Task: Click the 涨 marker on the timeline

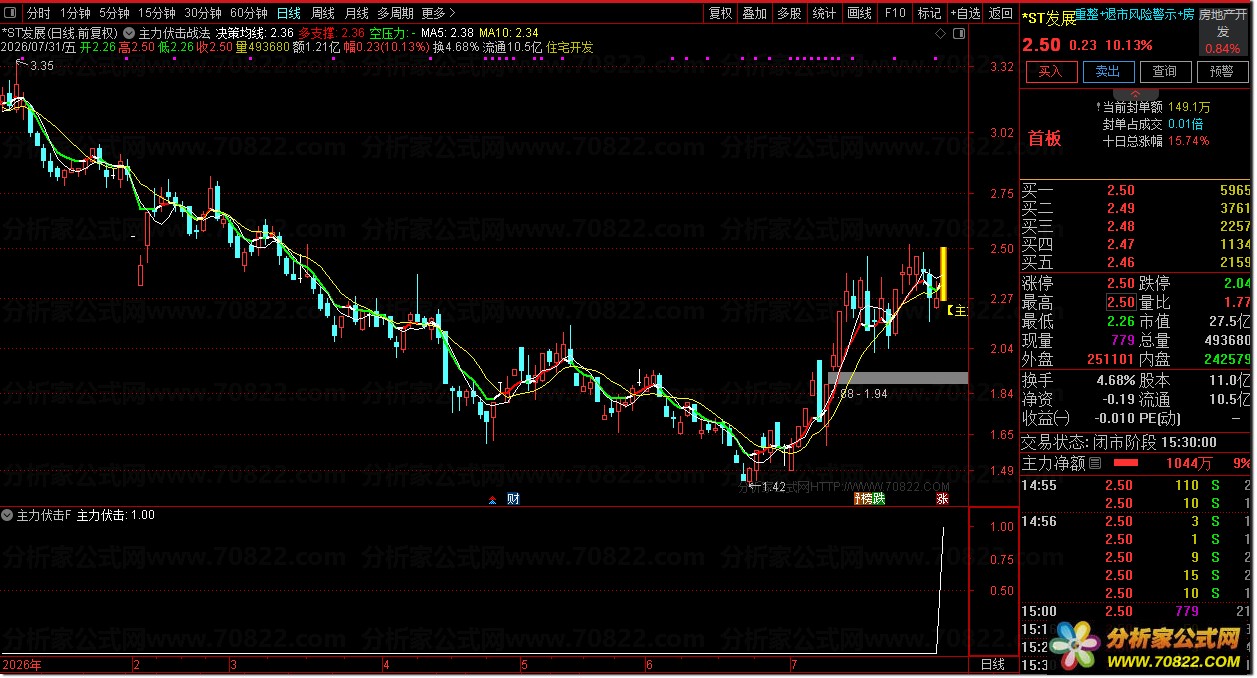Action: pos(942,498)
